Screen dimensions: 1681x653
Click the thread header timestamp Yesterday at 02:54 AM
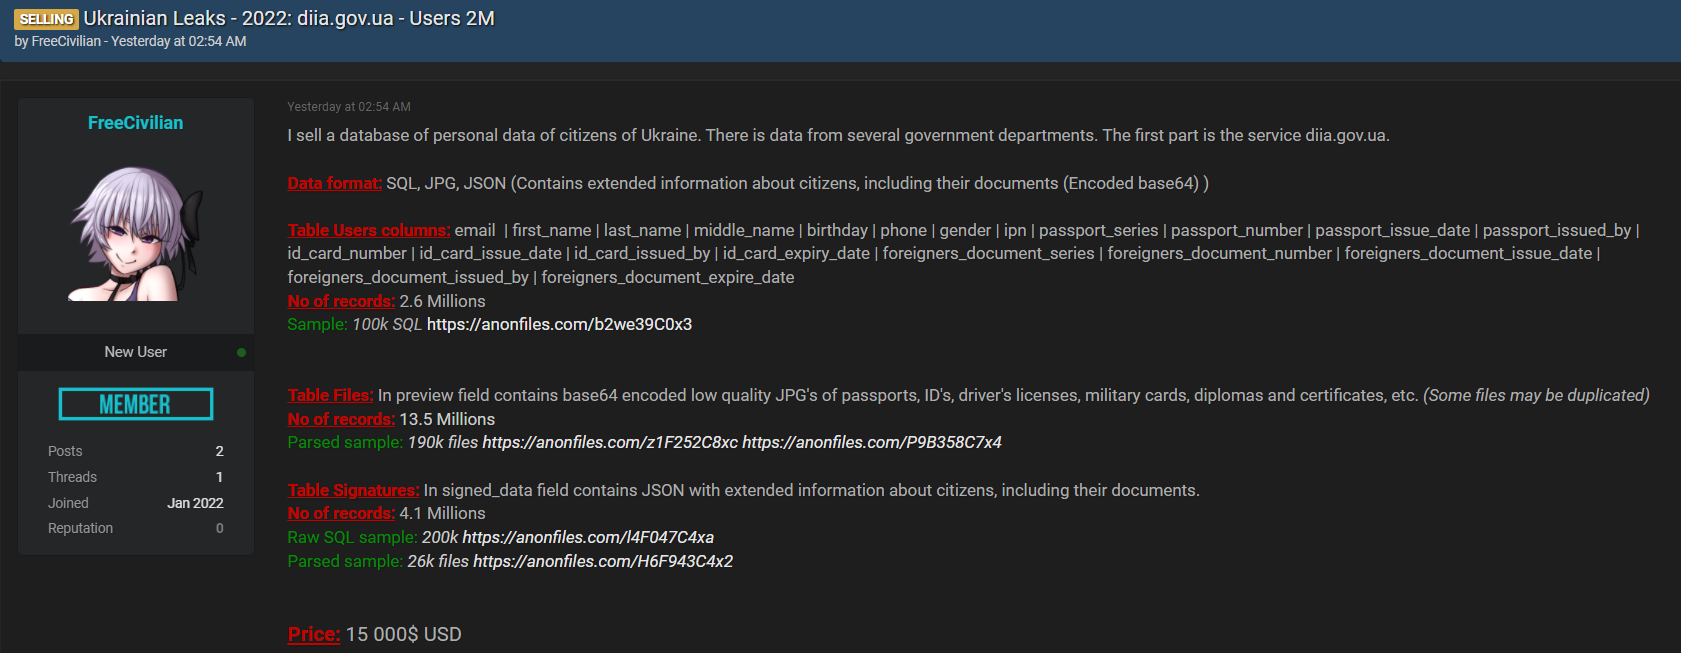click(179, 41)
